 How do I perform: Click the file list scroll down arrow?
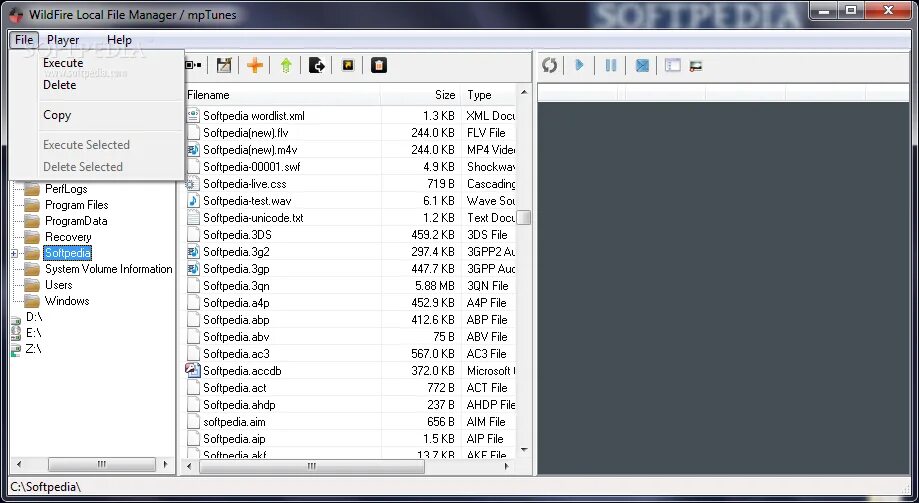[524, 450]
